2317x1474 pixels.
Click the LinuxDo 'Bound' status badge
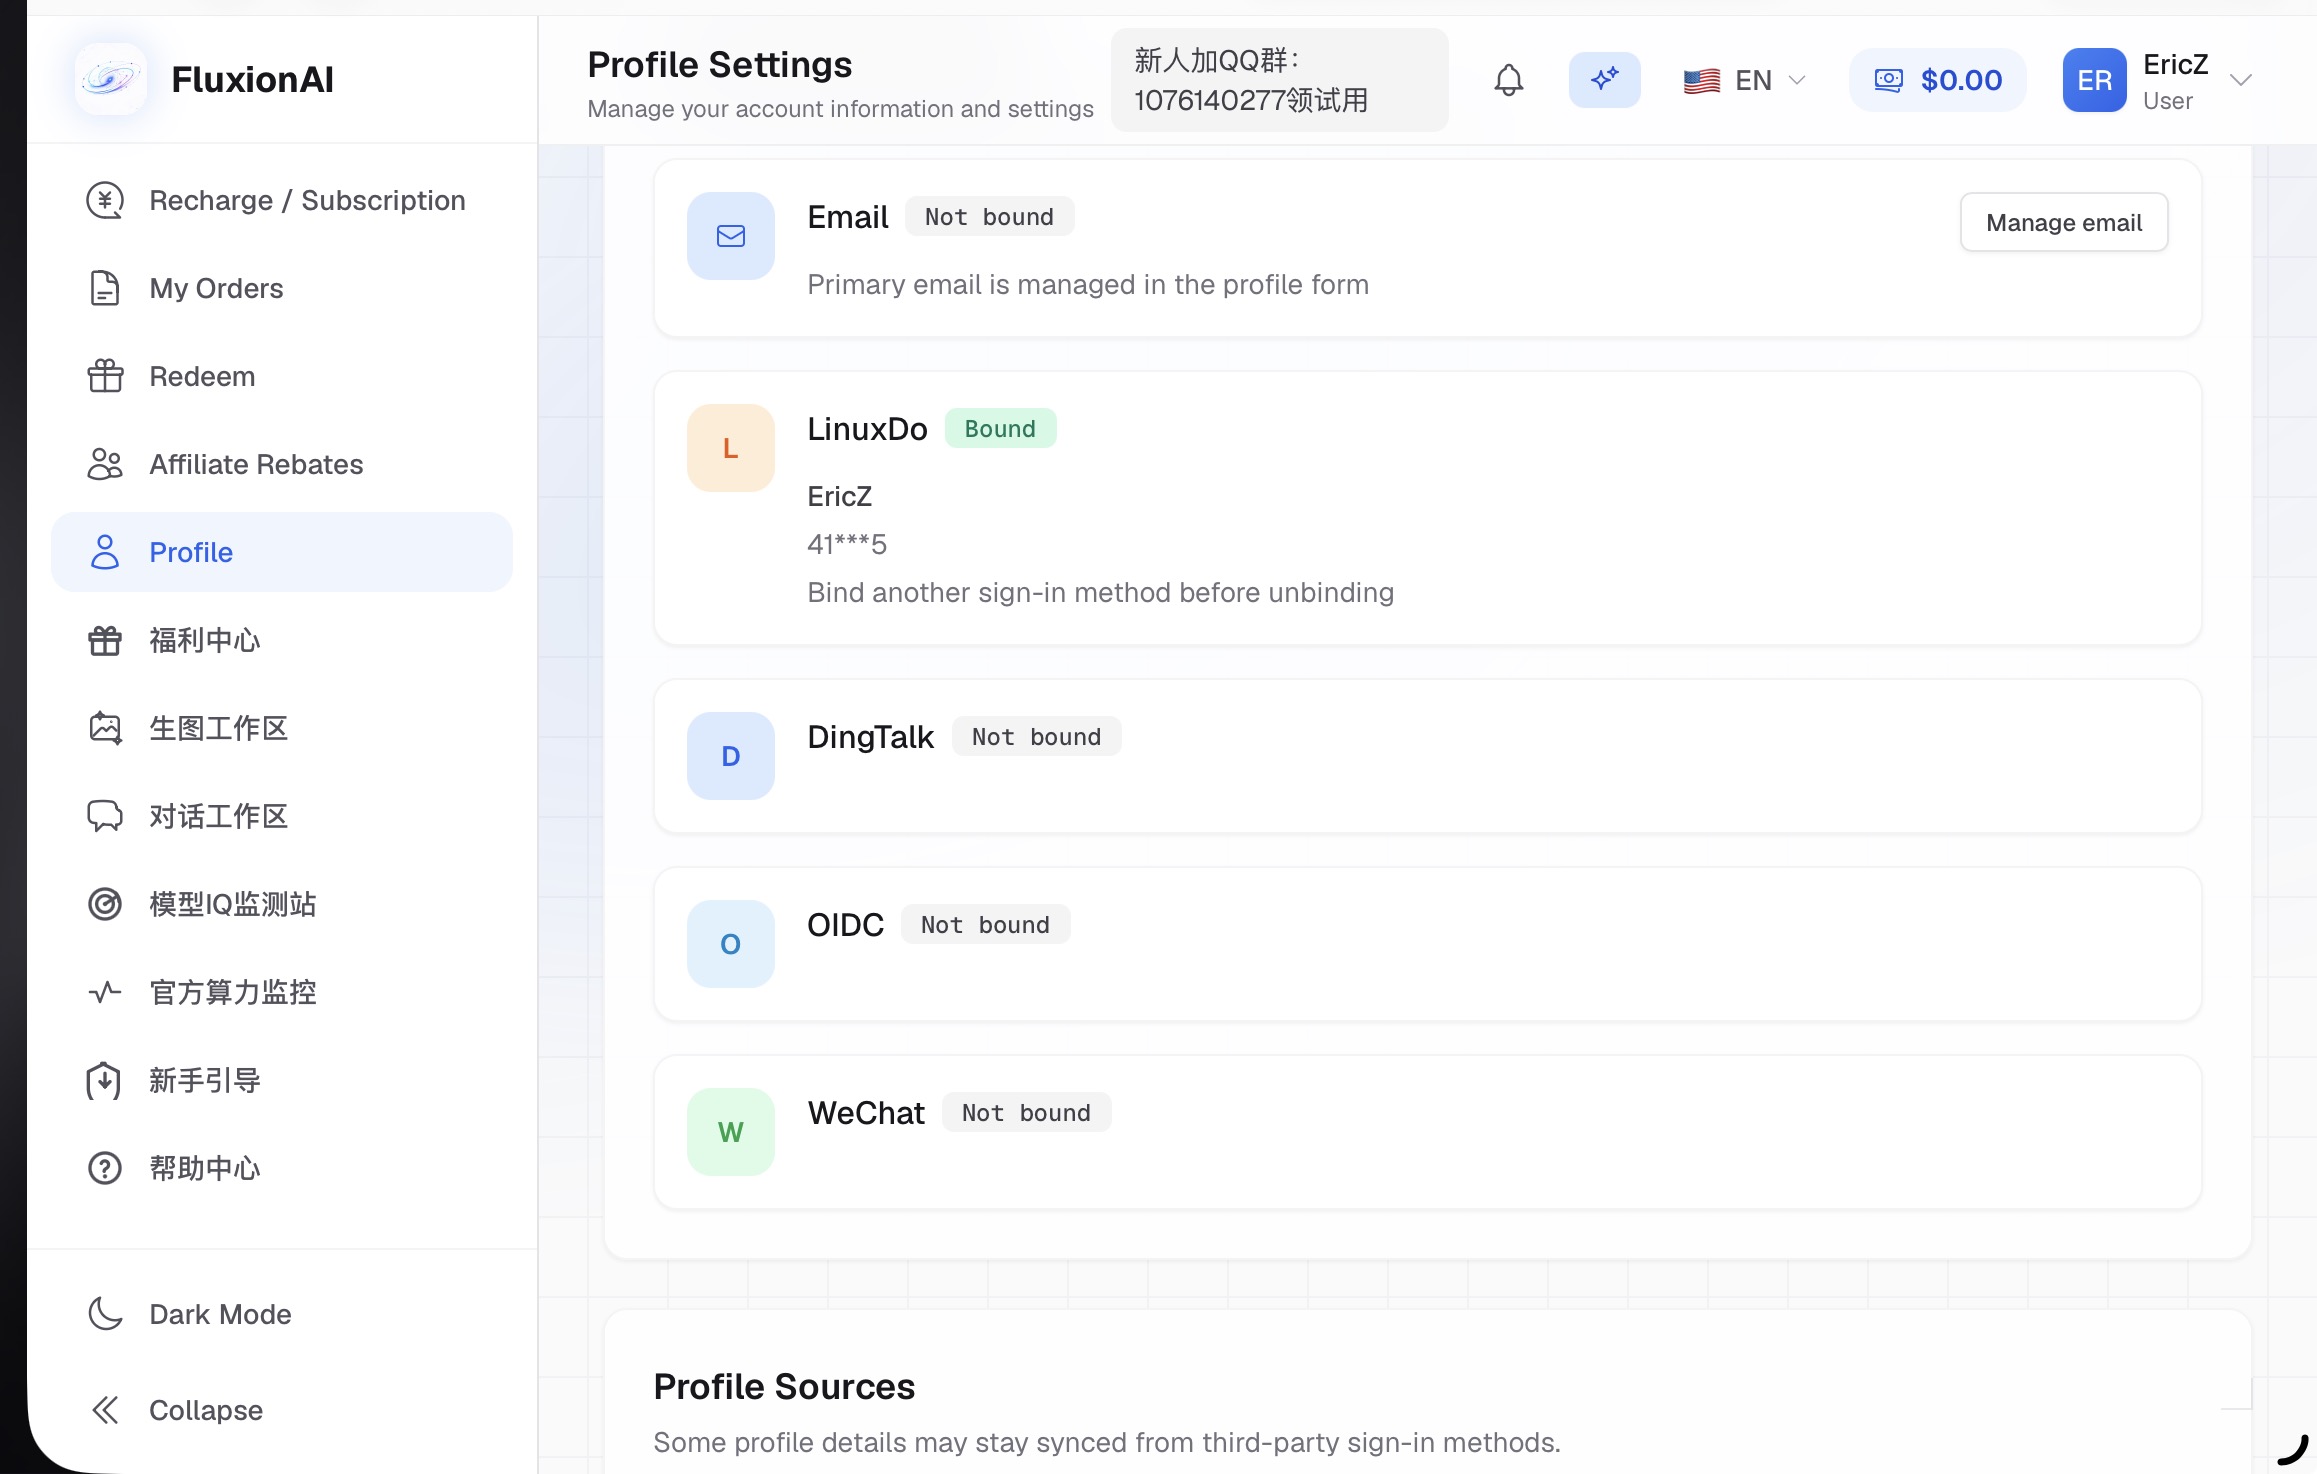1000,428
